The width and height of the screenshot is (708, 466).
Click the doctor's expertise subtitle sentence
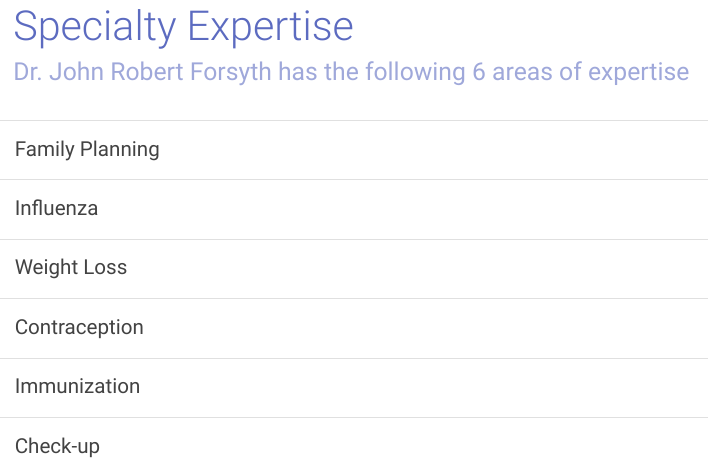(350, 73)
